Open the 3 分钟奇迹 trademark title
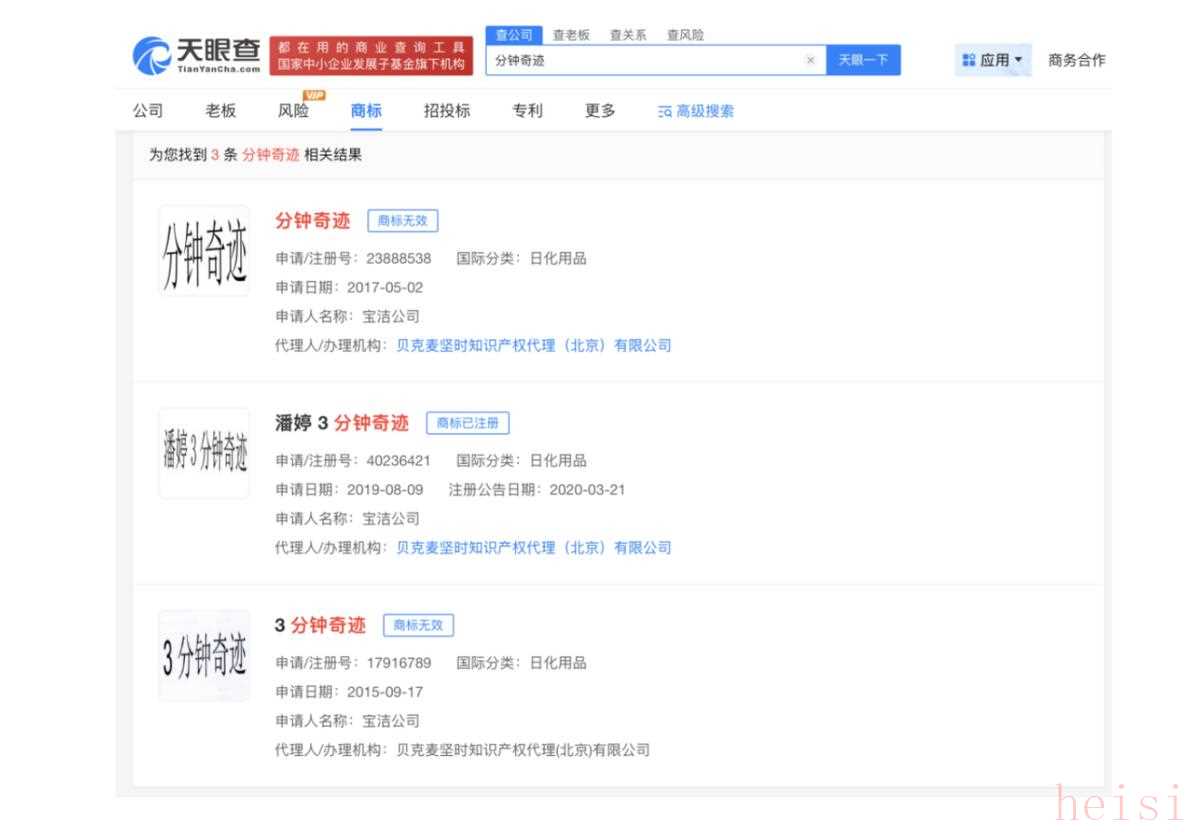The height and width of the screenshot is (833, 1200). (320, 625)
